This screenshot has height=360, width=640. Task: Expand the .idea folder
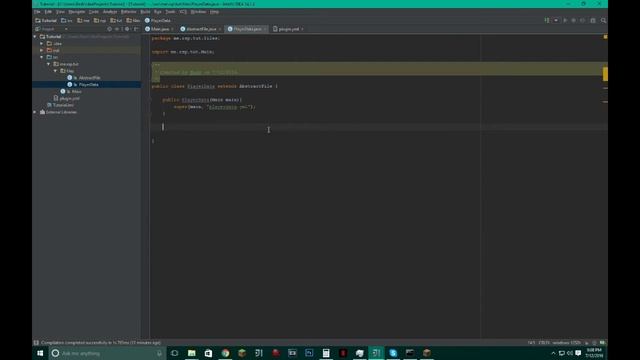point(42,43)
